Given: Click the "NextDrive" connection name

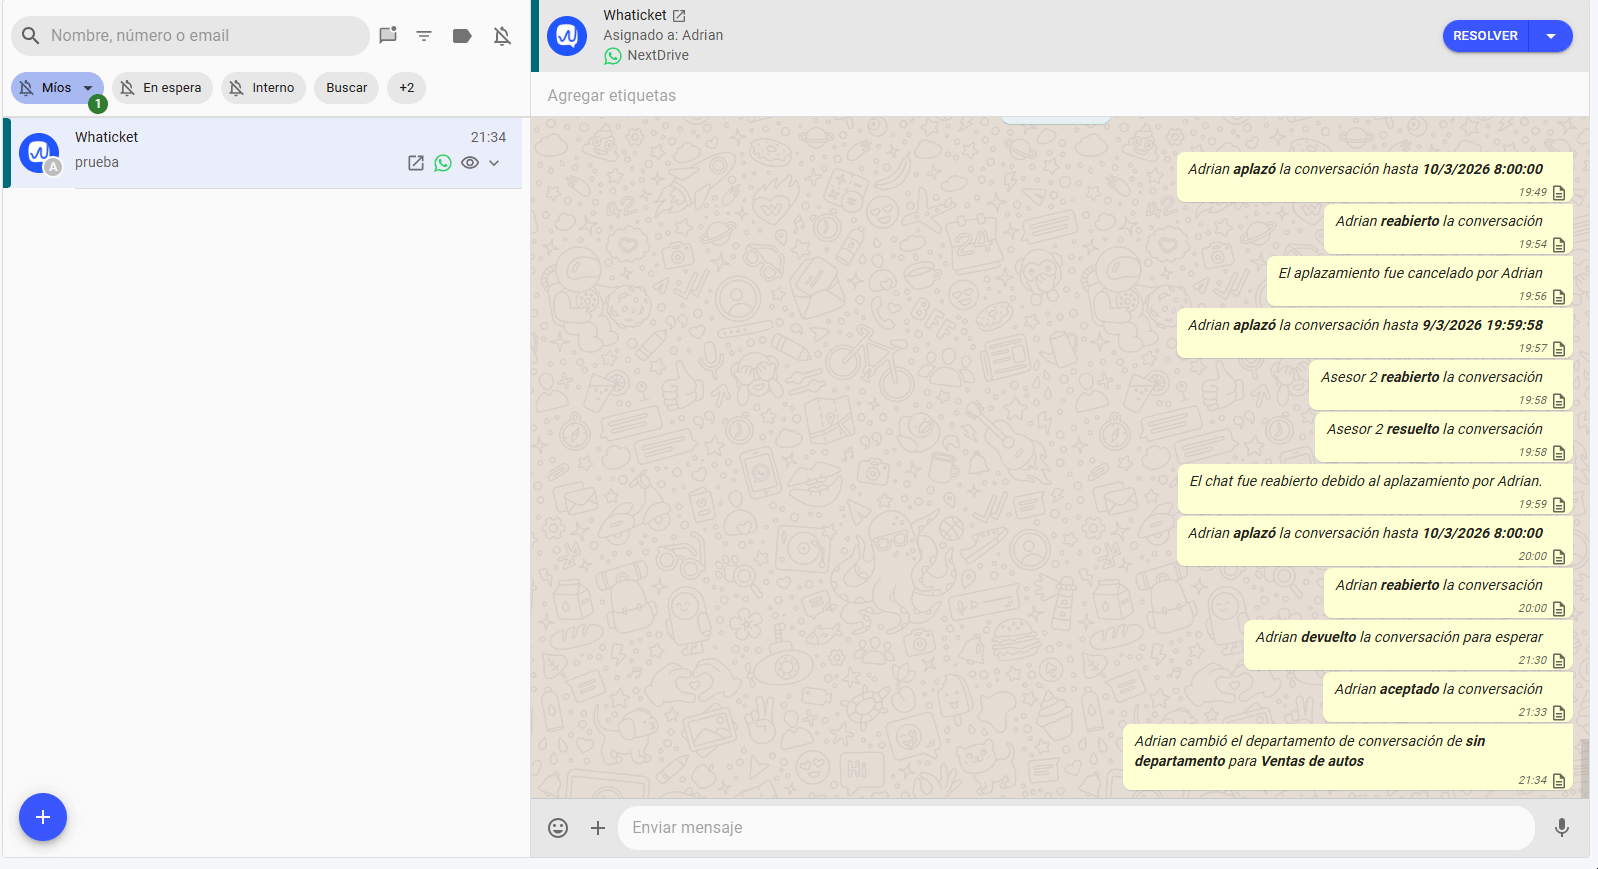Looking at the screenshot, I should (658, 56).
